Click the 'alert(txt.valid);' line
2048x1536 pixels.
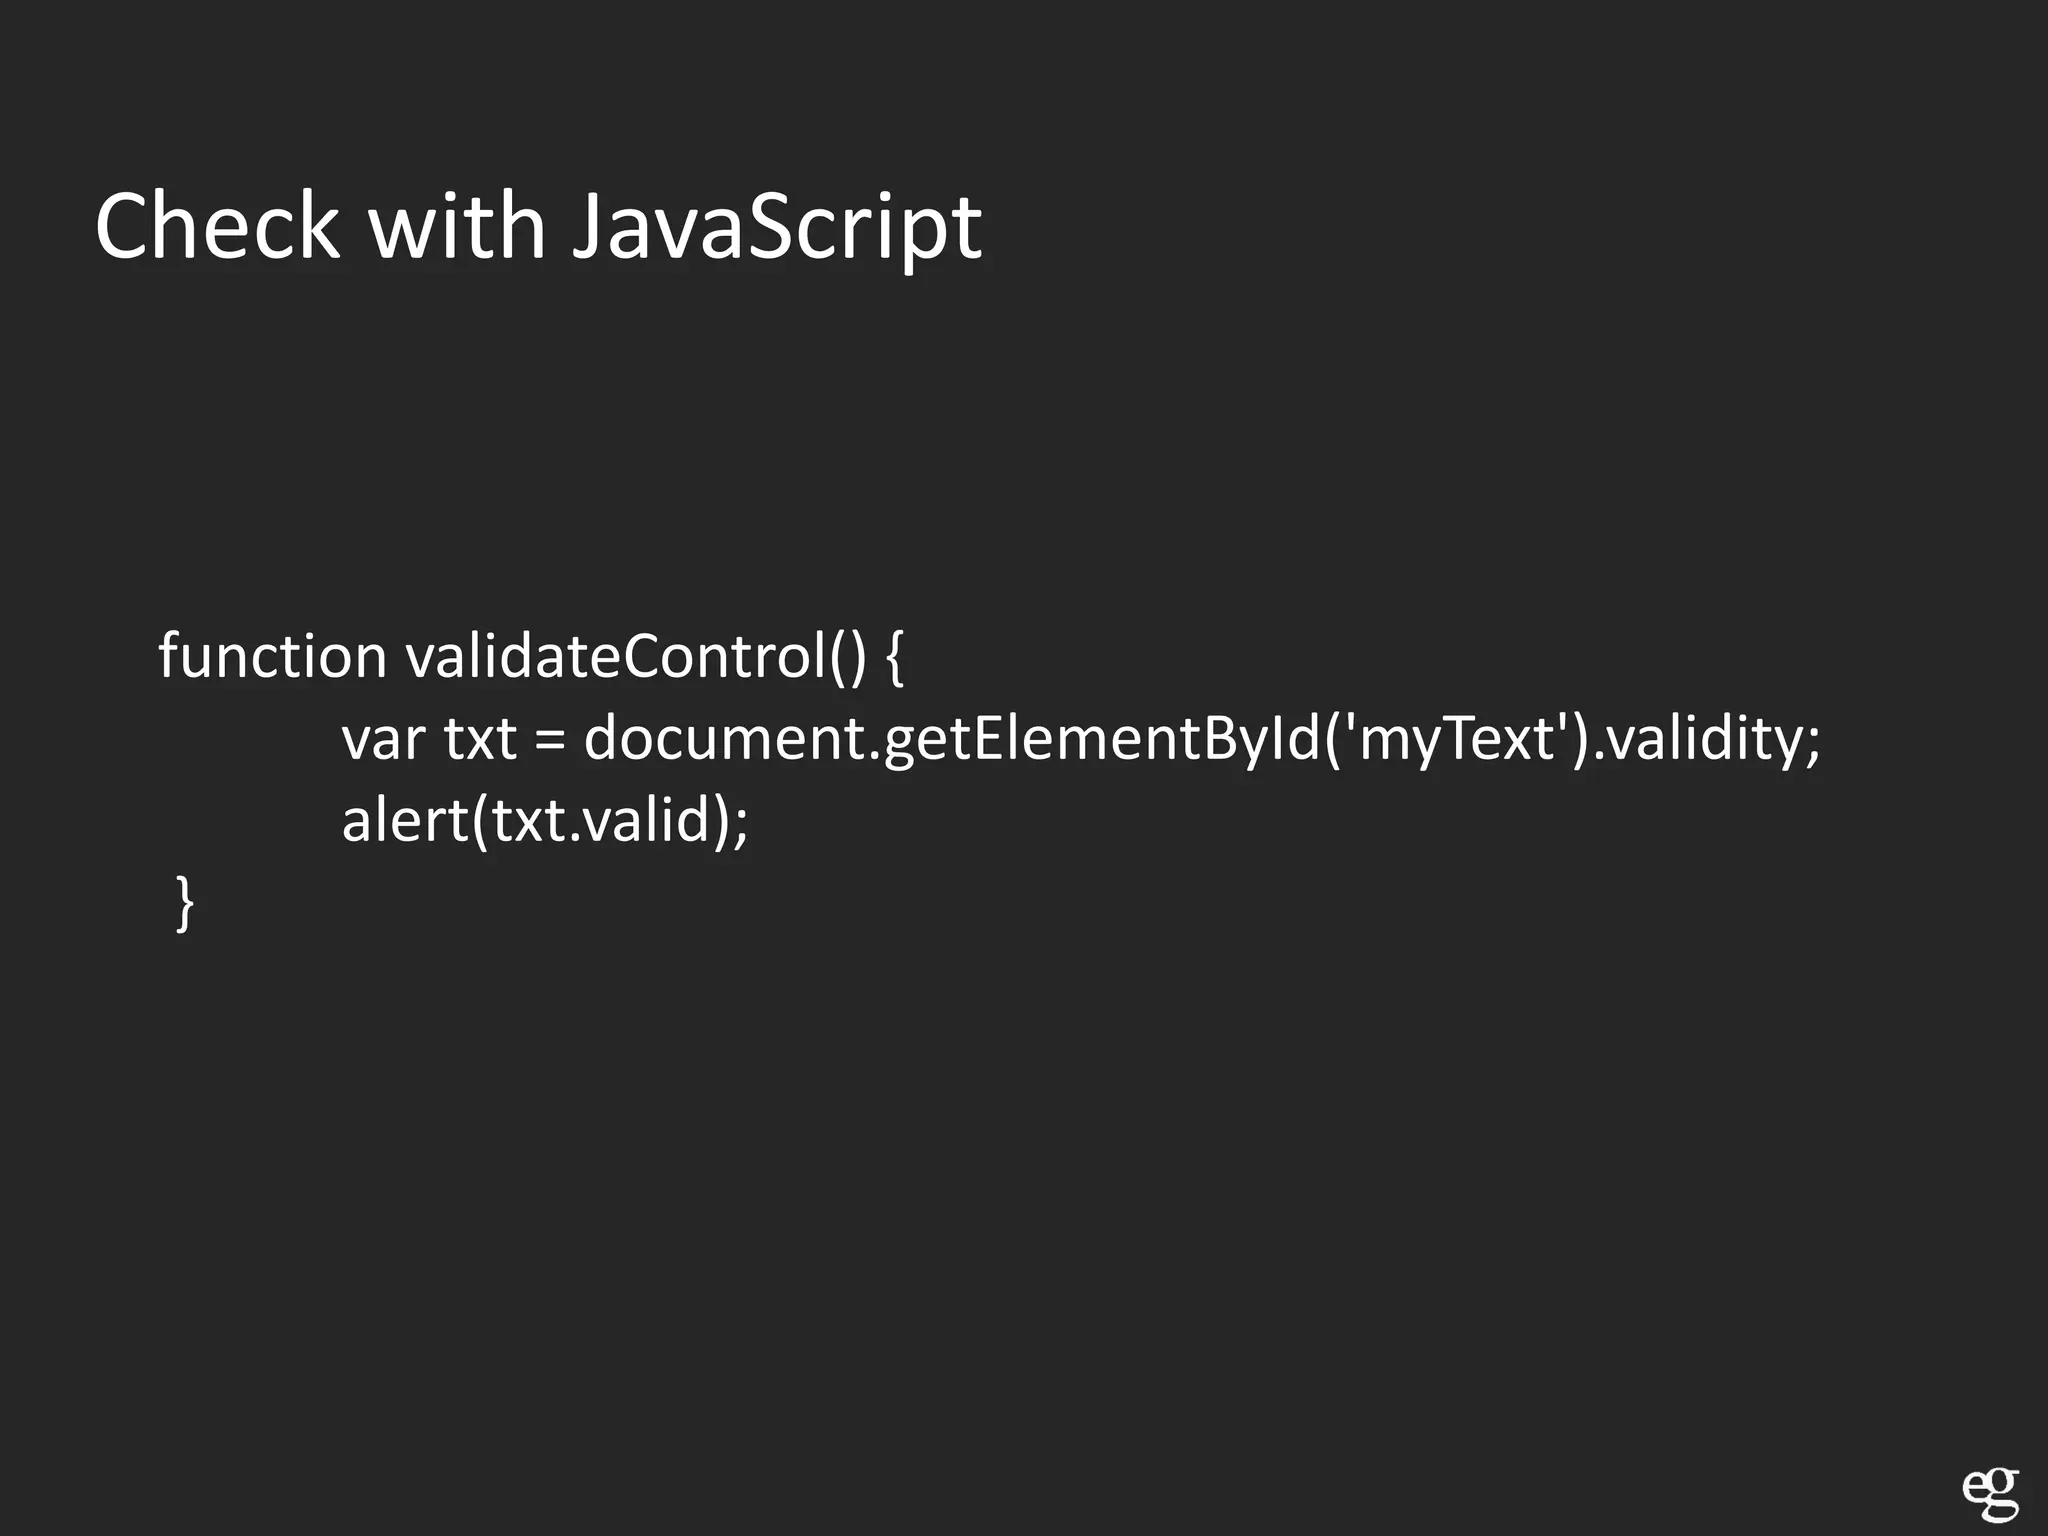(x=544, y=821)
